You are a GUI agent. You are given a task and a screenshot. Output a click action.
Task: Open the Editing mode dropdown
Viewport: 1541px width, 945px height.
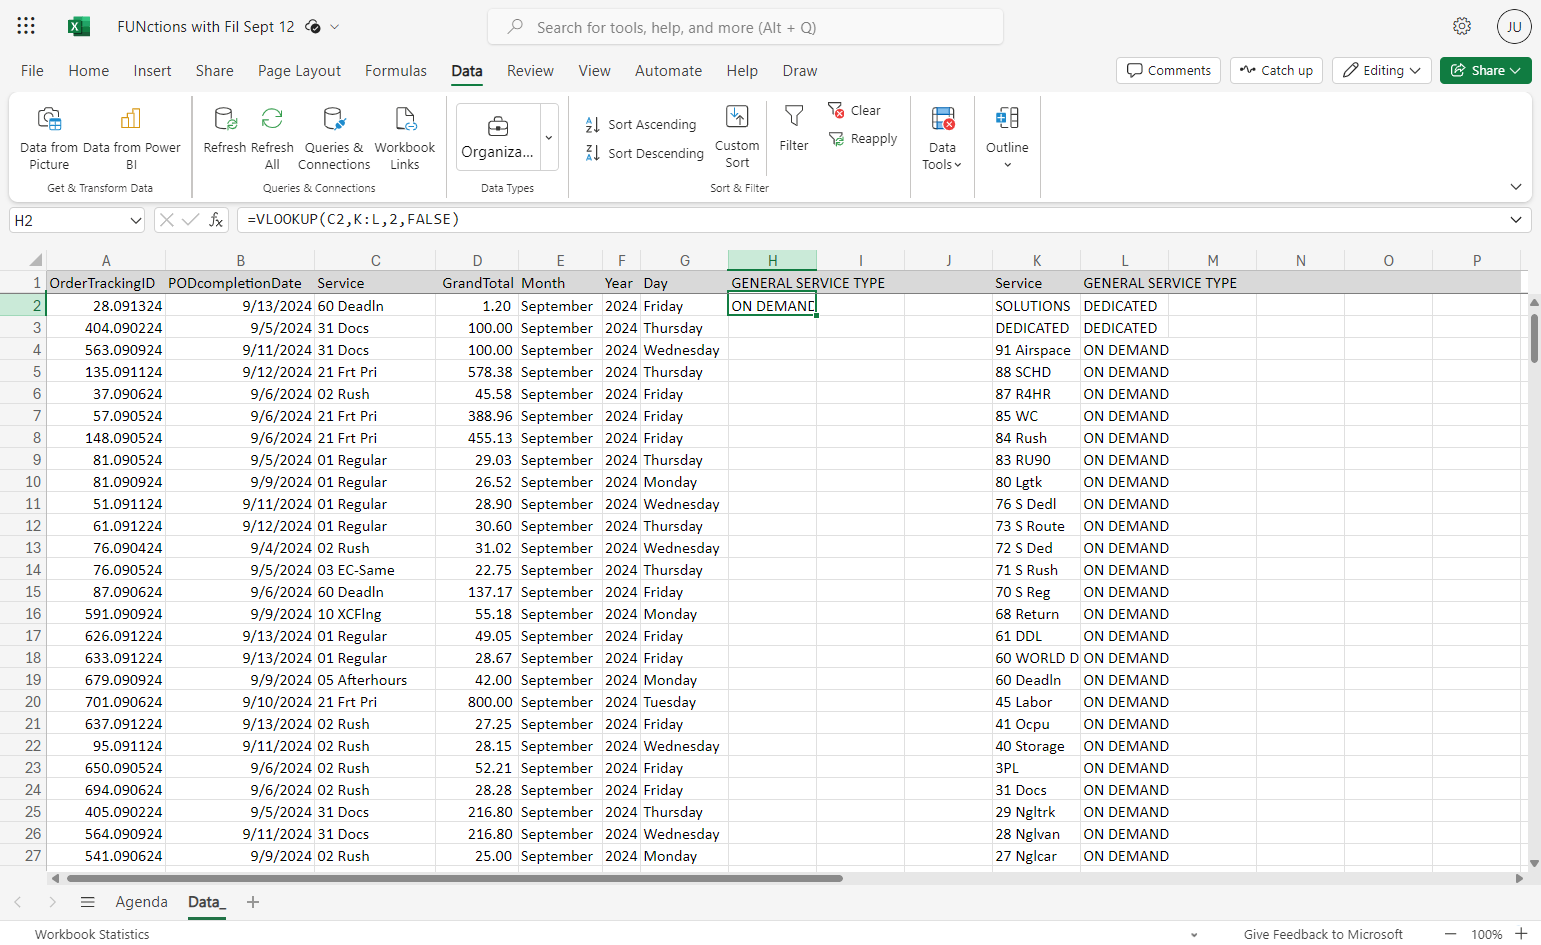click(1382, 70)
